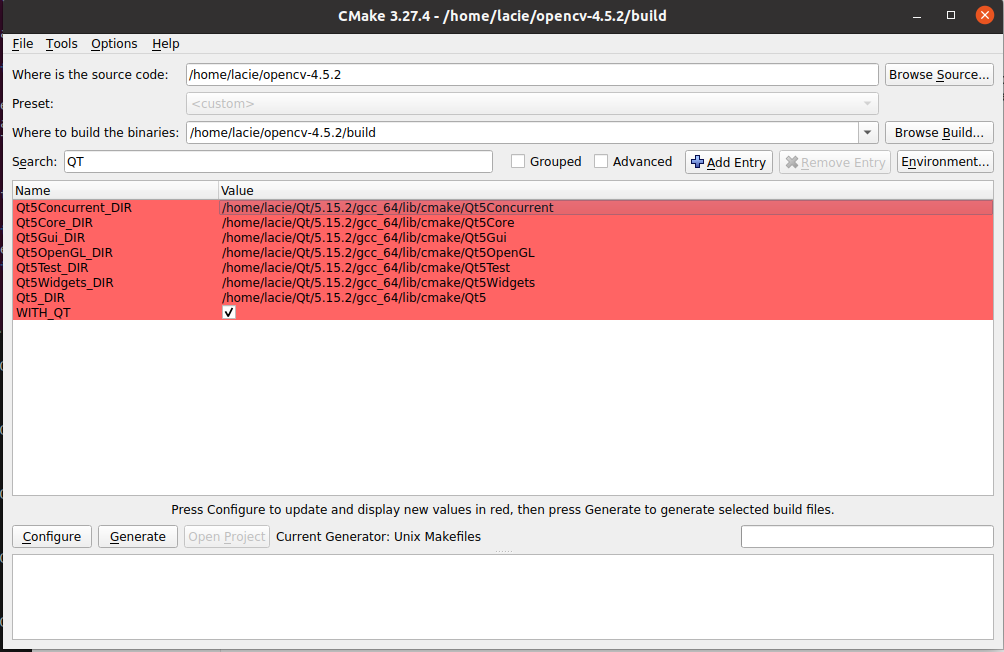This screenshot has height=652, width=1004.
Task: Open the Preset dropdown
Action: (532, 104)
